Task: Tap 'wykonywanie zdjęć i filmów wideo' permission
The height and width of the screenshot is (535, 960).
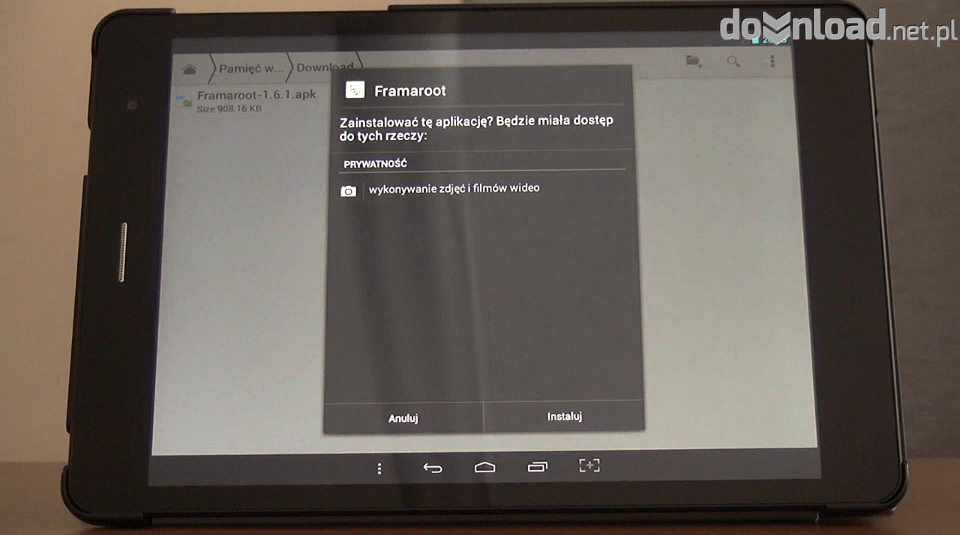Action: pyautogui.click(x=454, y=189)
